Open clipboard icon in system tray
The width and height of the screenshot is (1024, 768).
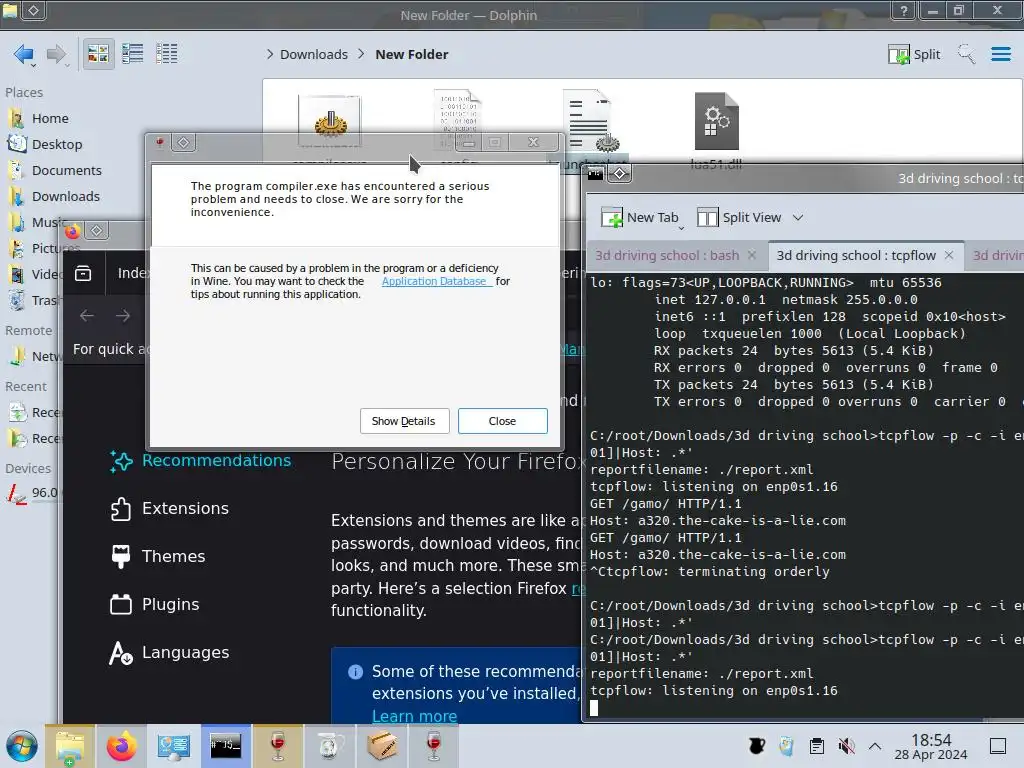[x=816, y=746]
